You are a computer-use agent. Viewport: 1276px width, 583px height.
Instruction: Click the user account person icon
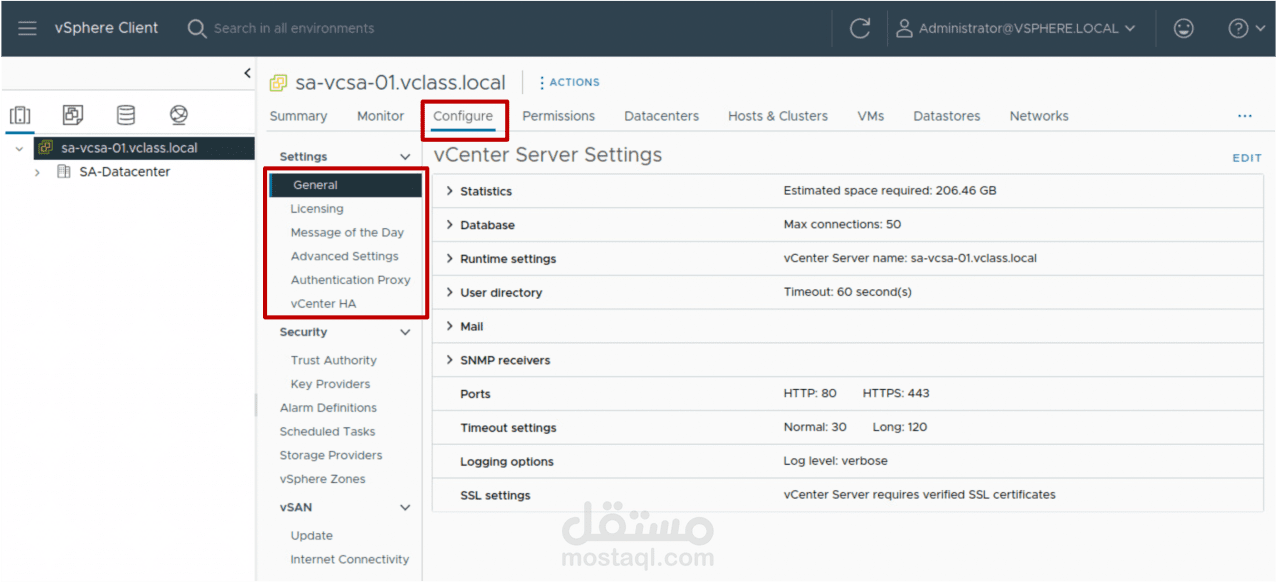click(904, 28)
